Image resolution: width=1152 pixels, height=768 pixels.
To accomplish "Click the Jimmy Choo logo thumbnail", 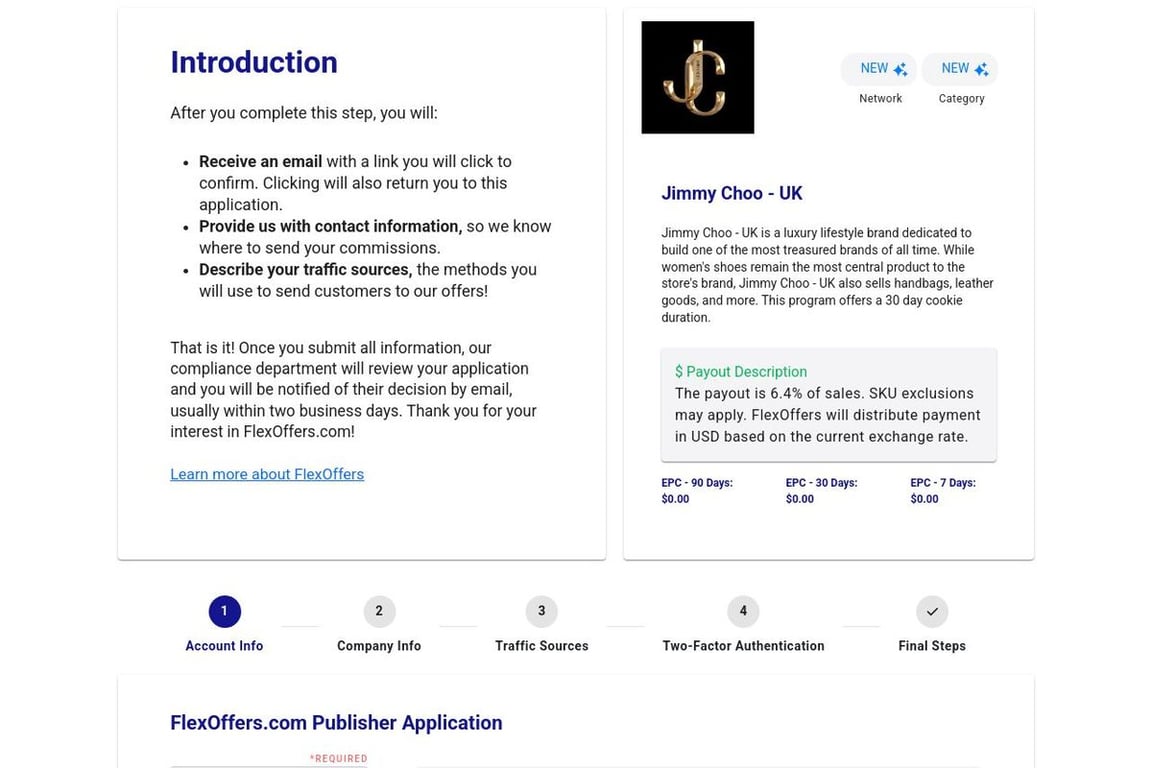I will (x=697, y=77).
